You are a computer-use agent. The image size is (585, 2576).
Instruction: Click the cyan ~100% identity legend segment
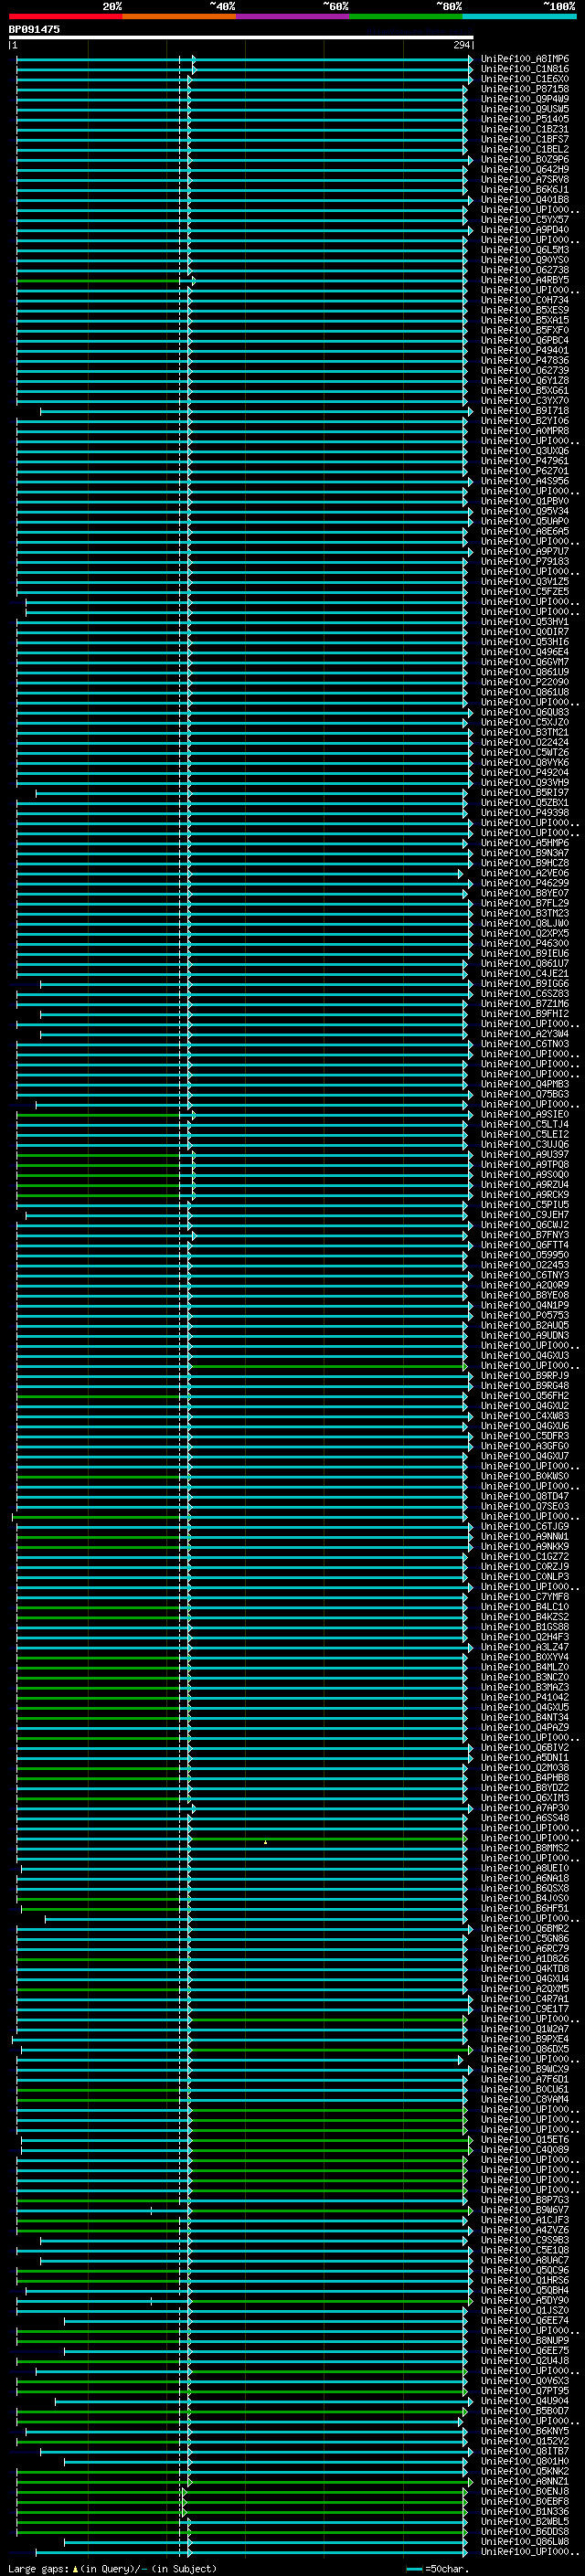[x=520, y=16]
